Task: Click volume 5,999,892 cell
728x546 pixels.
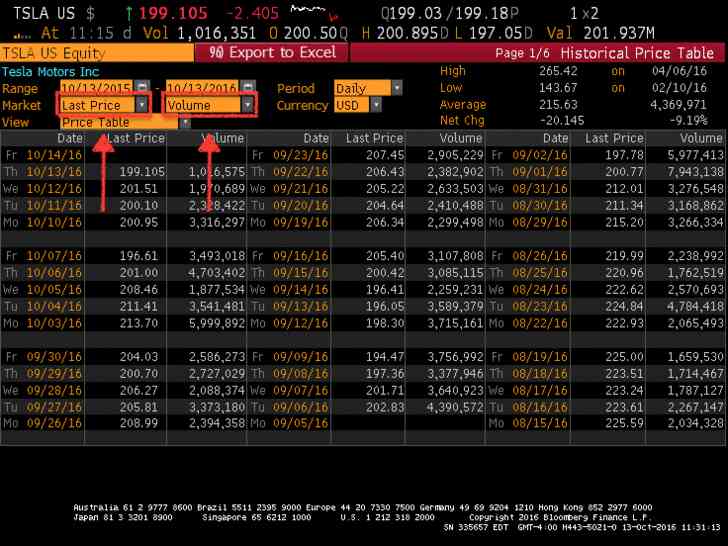Action: pos(216,323)
